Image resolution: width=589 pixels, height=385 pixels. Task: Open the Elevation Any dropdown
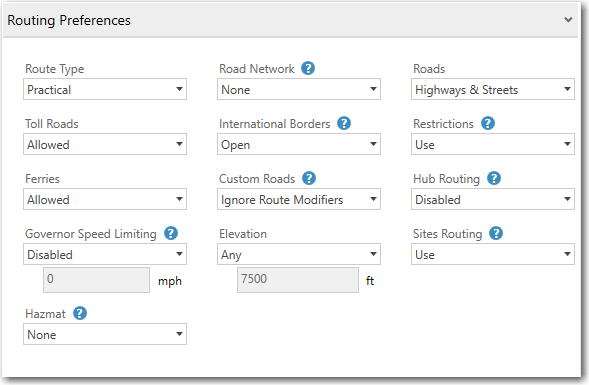(x=299, y=254)
